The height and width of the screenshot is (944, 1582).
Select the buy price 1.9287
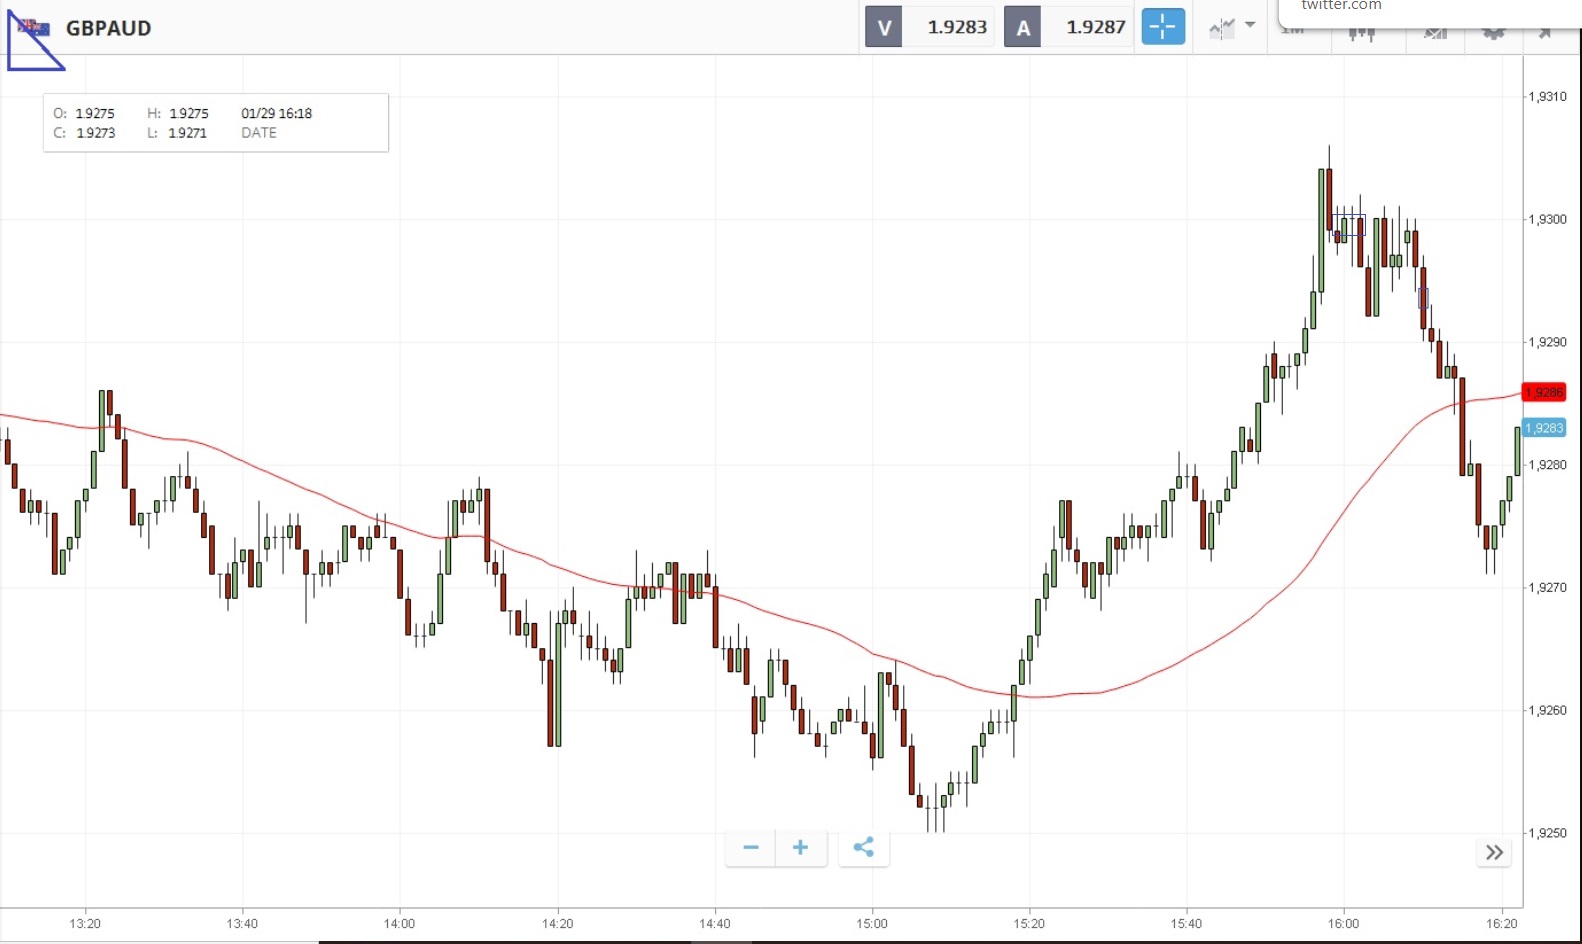point(1096,27)
